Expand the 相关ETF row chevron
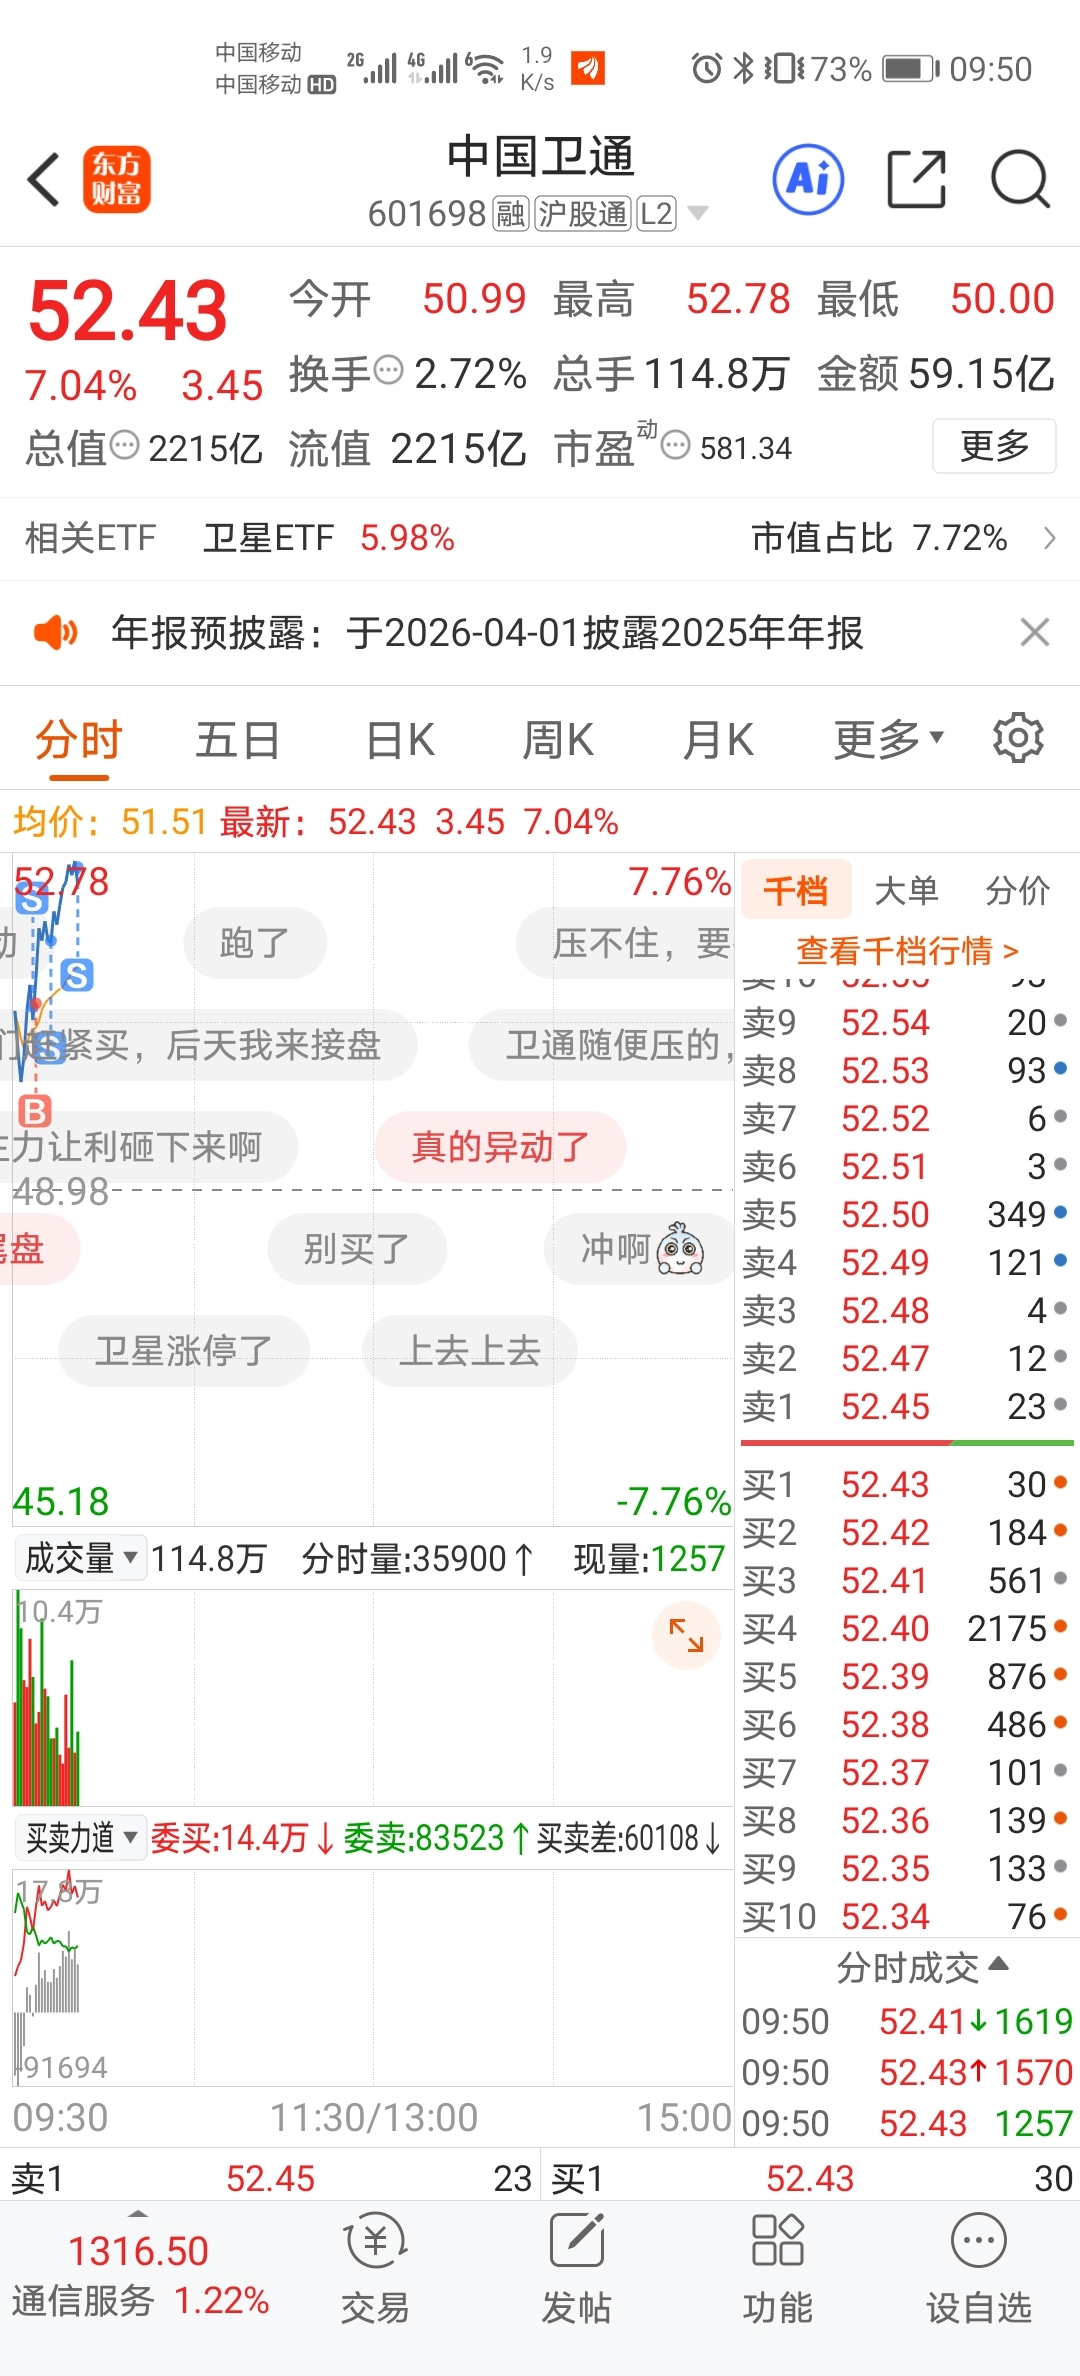This screenshot has height=2376, width=1080. click(1049, 538)
